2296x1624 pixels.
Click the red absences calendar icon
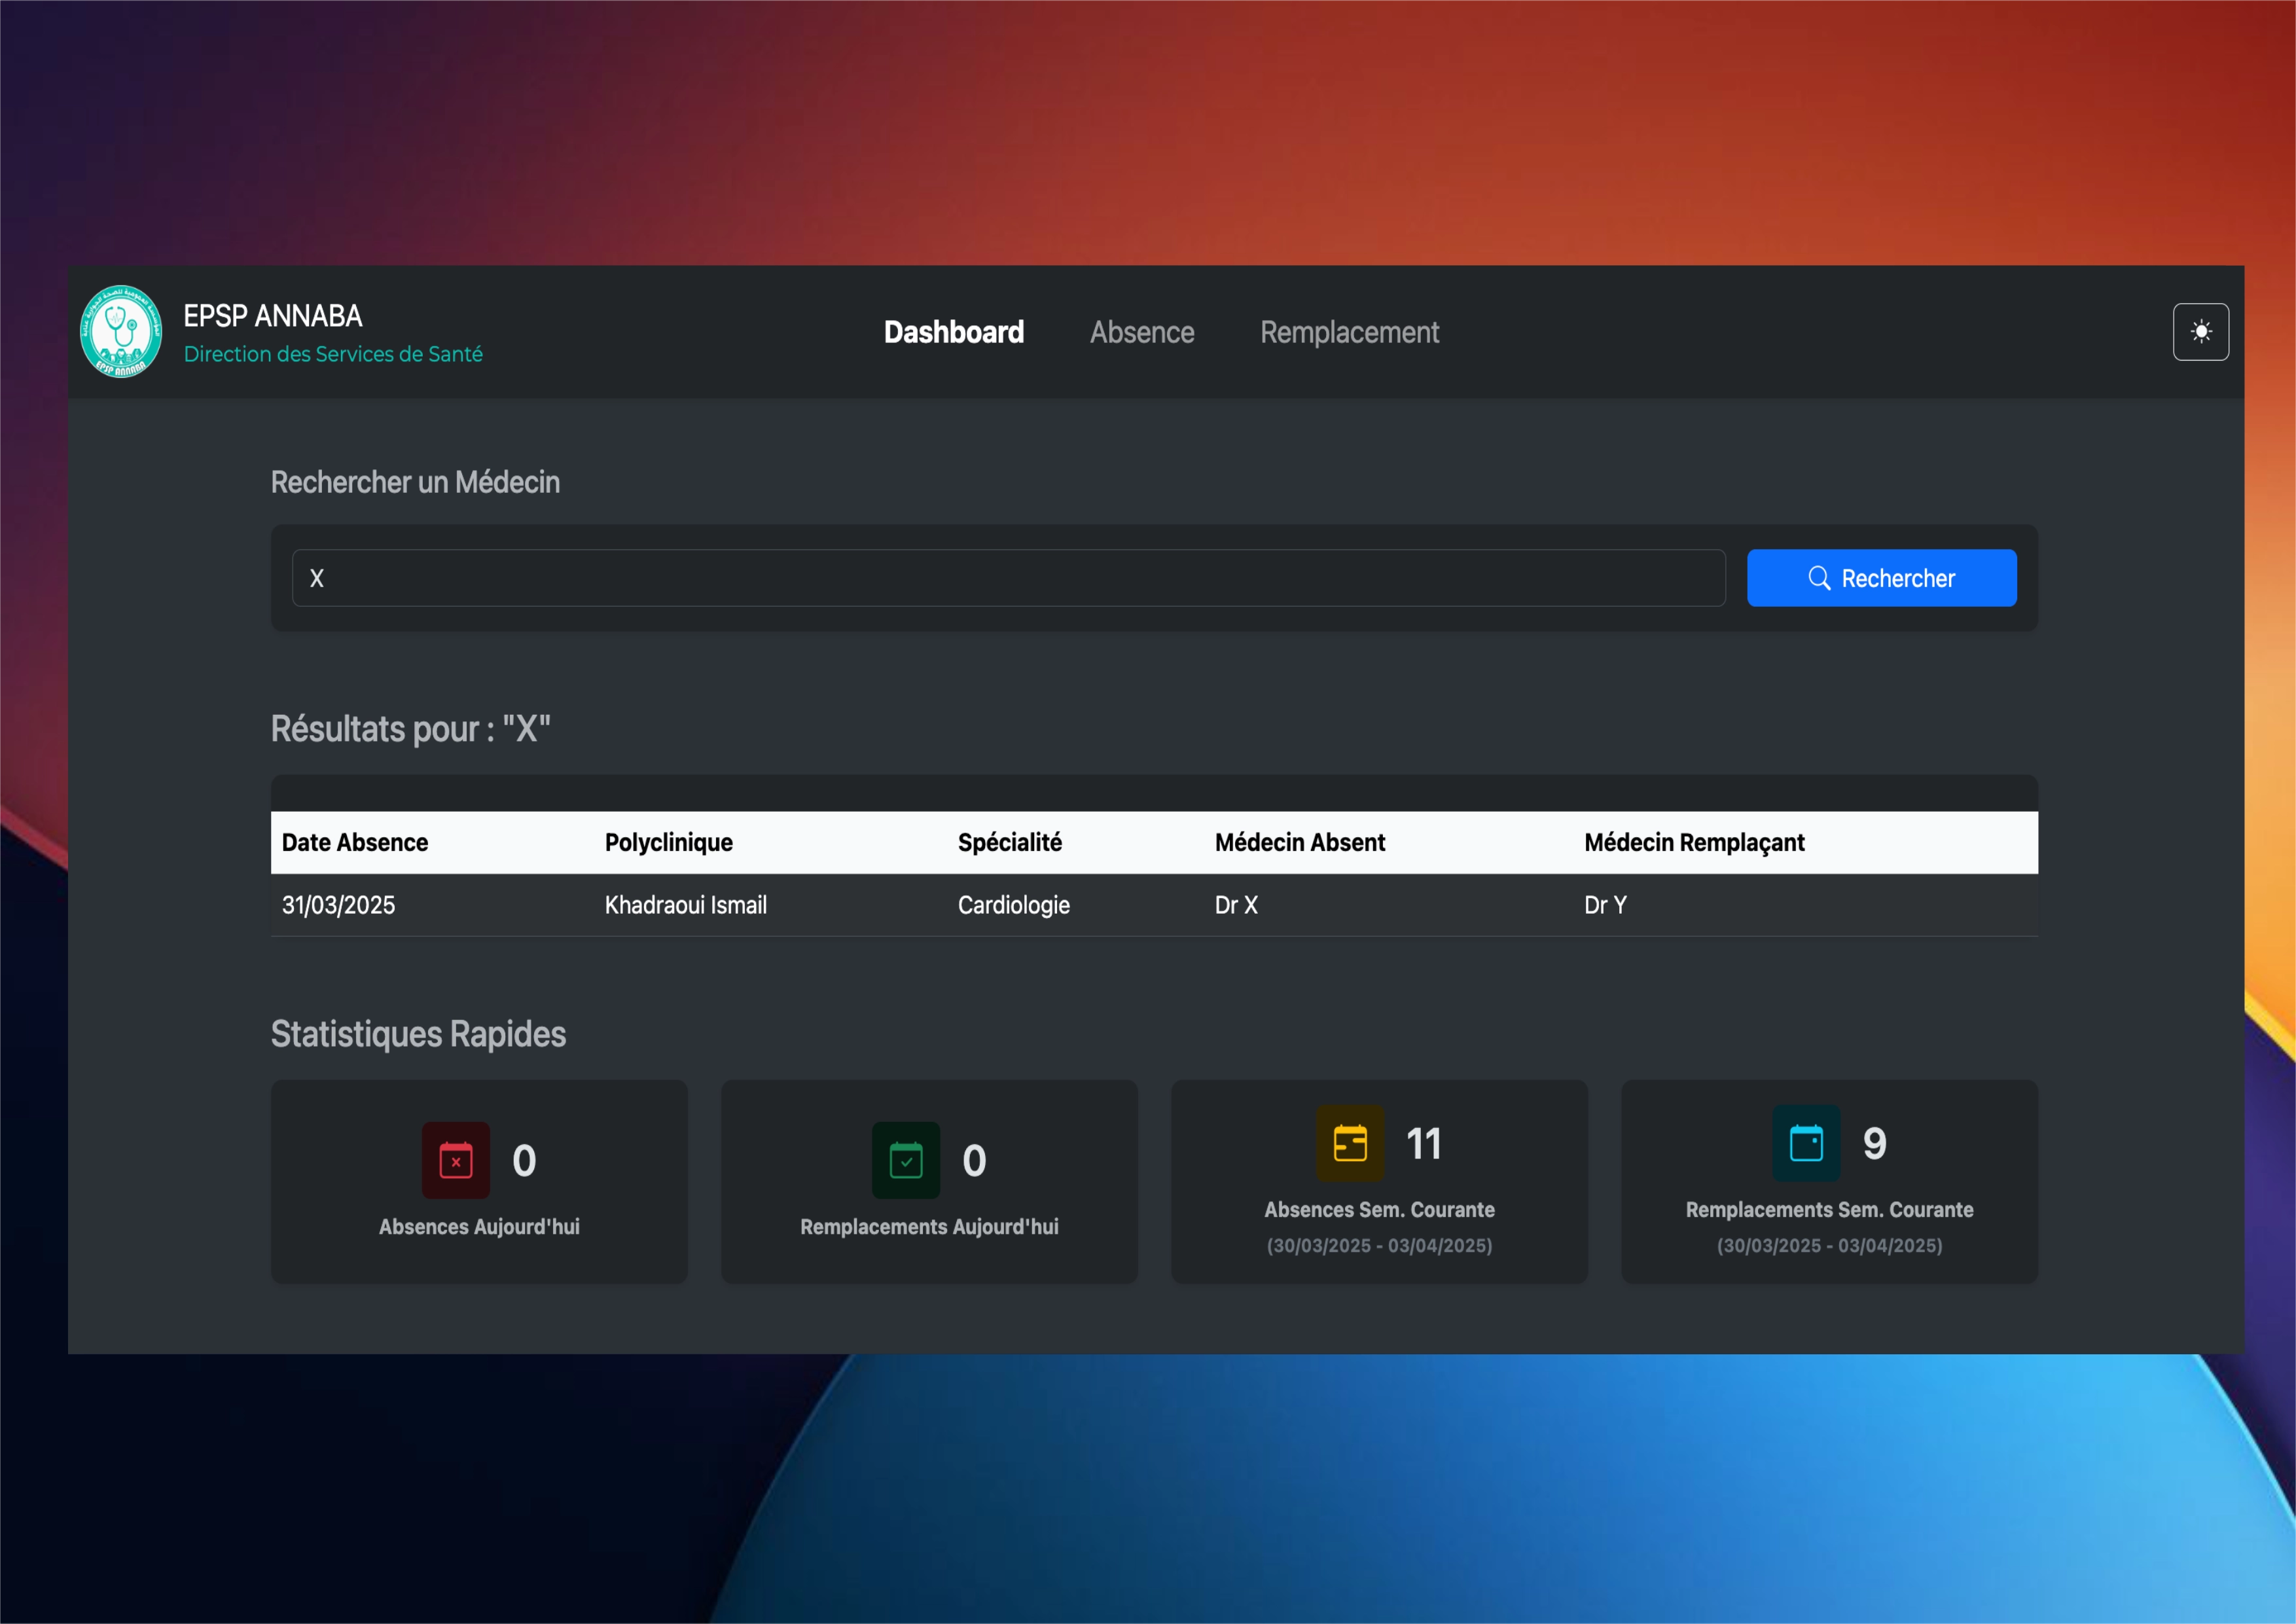pos(456,1160)
